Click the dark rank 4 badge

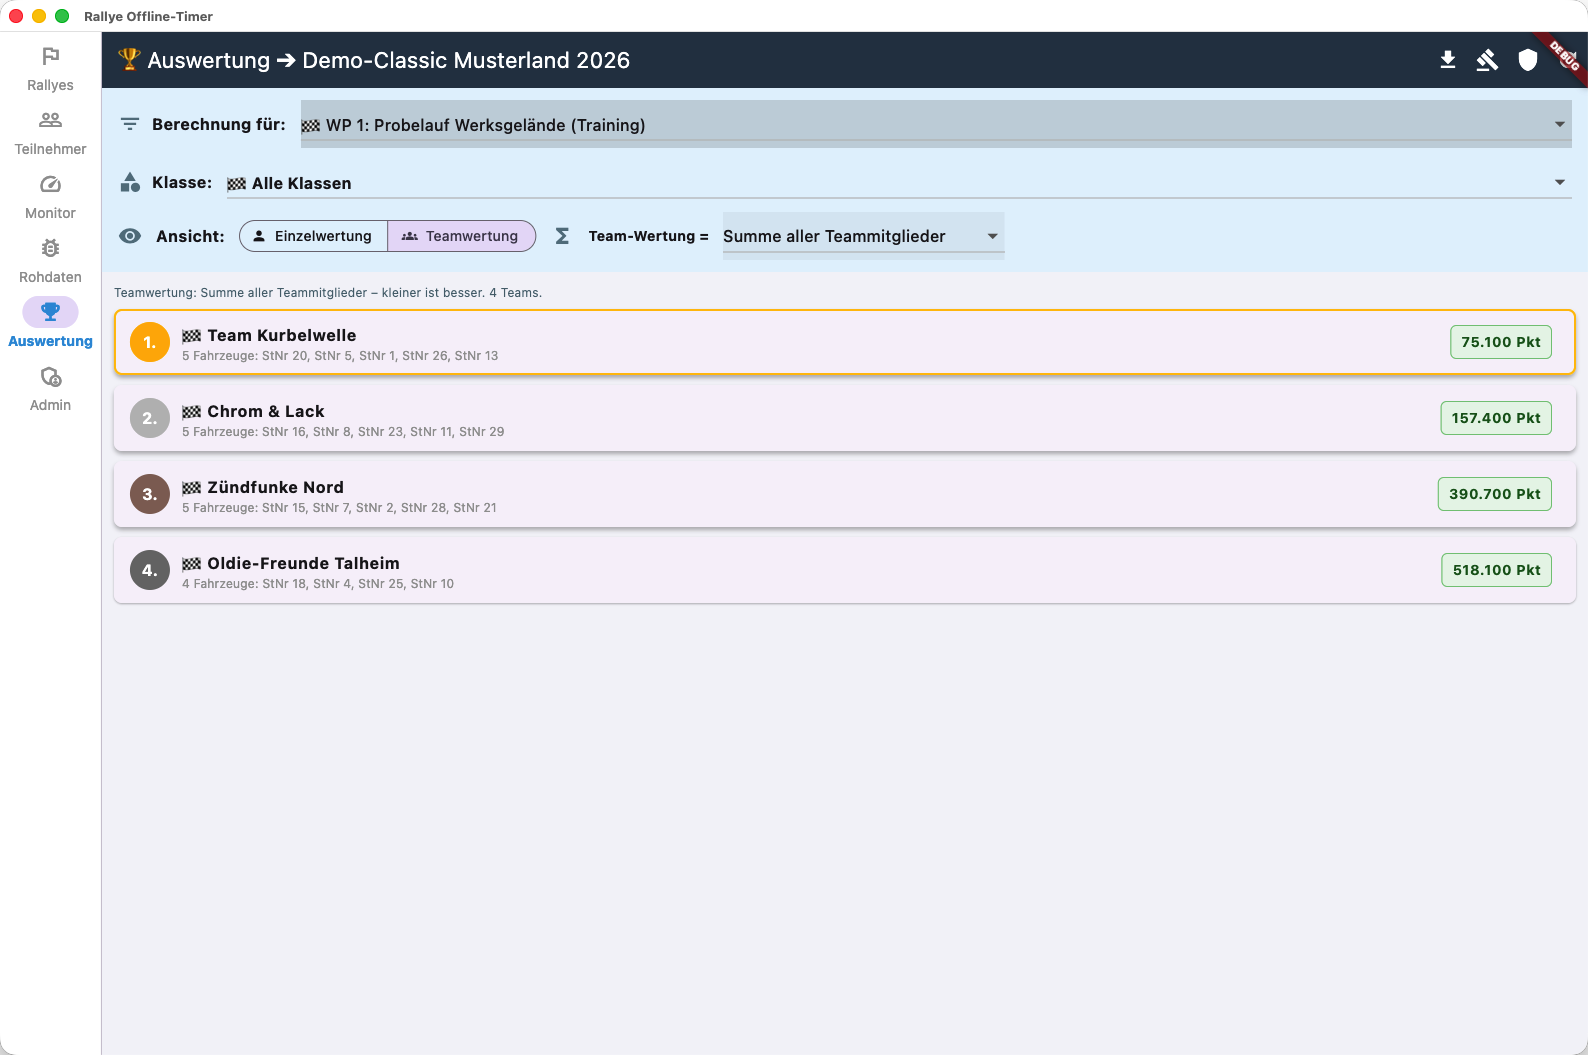[x=150, y=570]
